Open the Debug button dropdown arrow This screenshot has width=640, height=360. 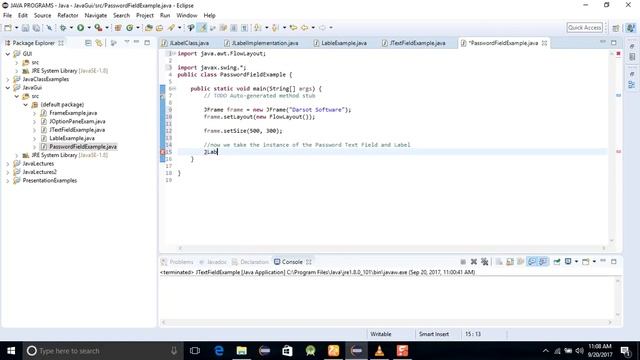coord(71,28)
